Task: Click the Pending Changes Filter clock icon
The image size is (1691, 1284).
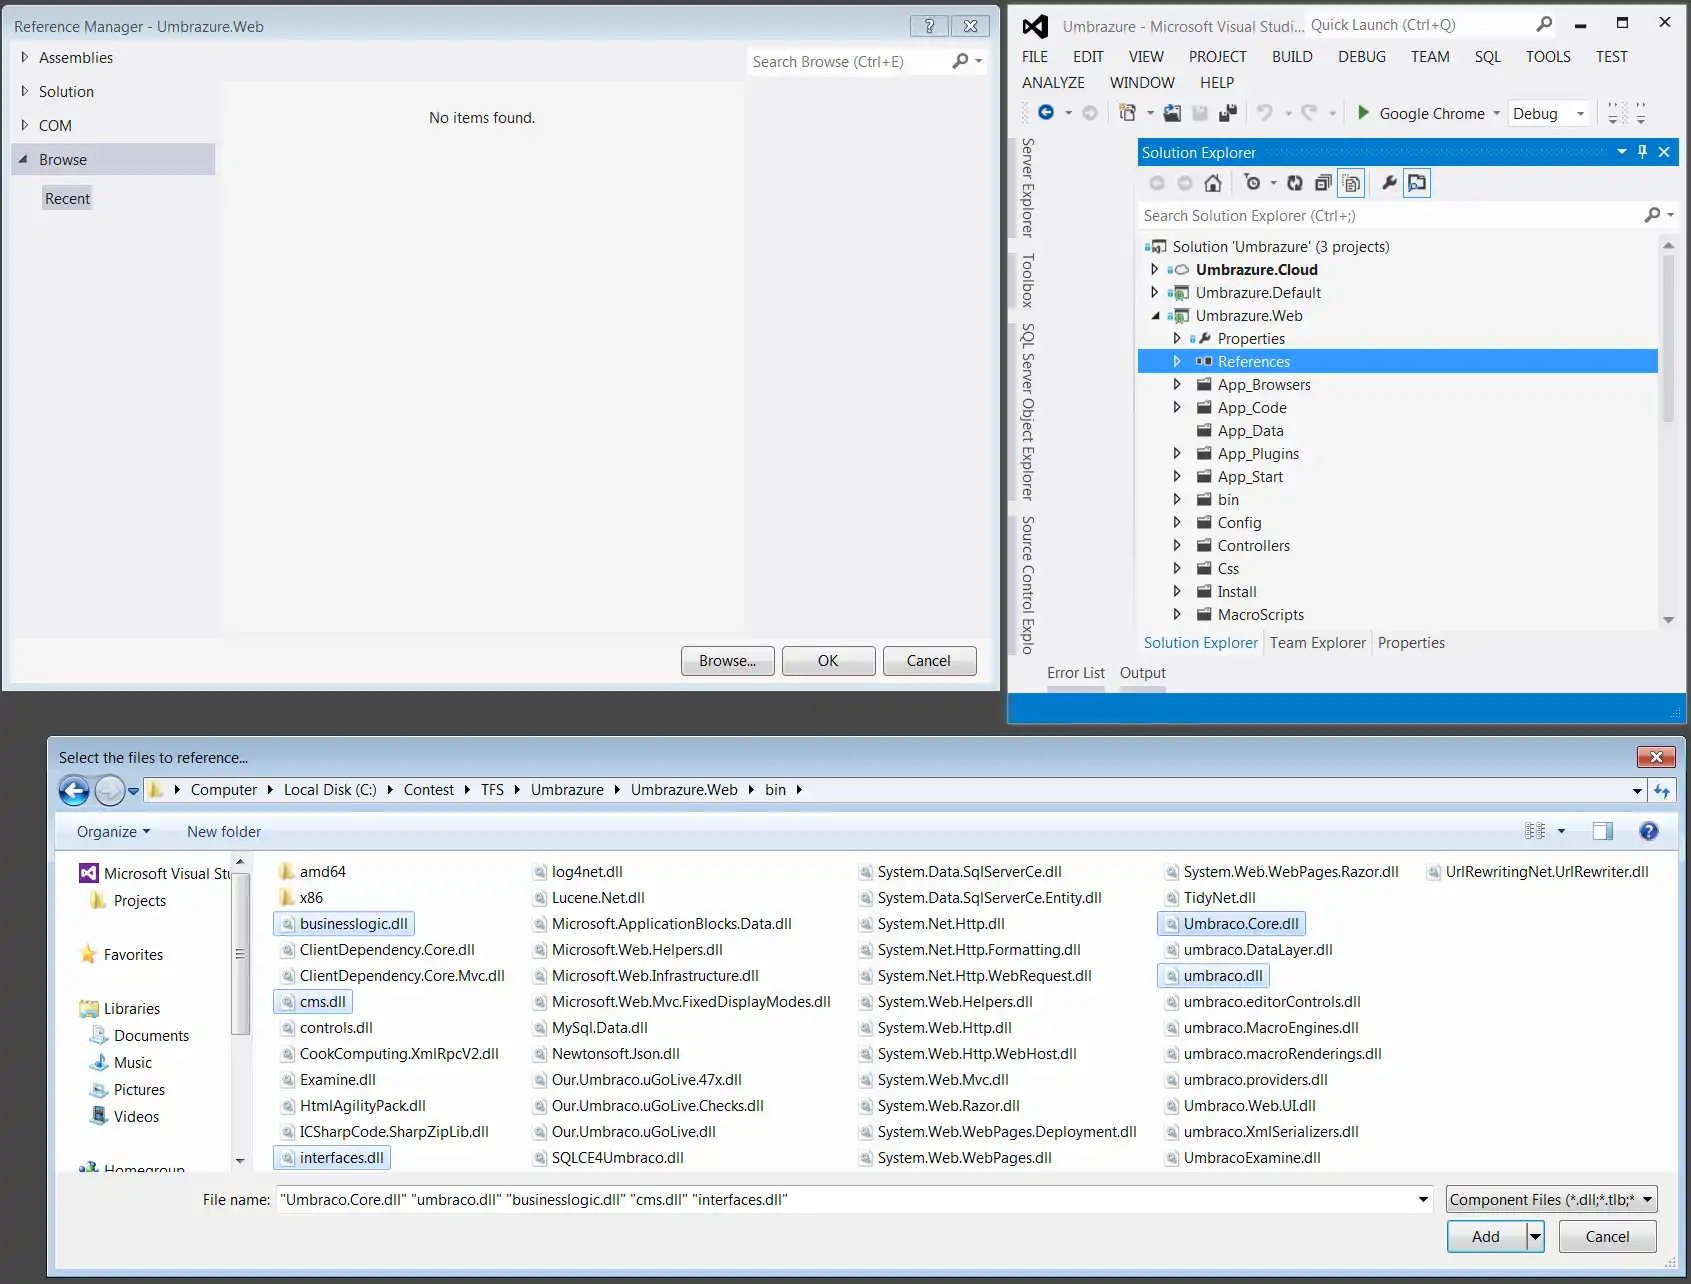Action: [x=1252, y=183]
